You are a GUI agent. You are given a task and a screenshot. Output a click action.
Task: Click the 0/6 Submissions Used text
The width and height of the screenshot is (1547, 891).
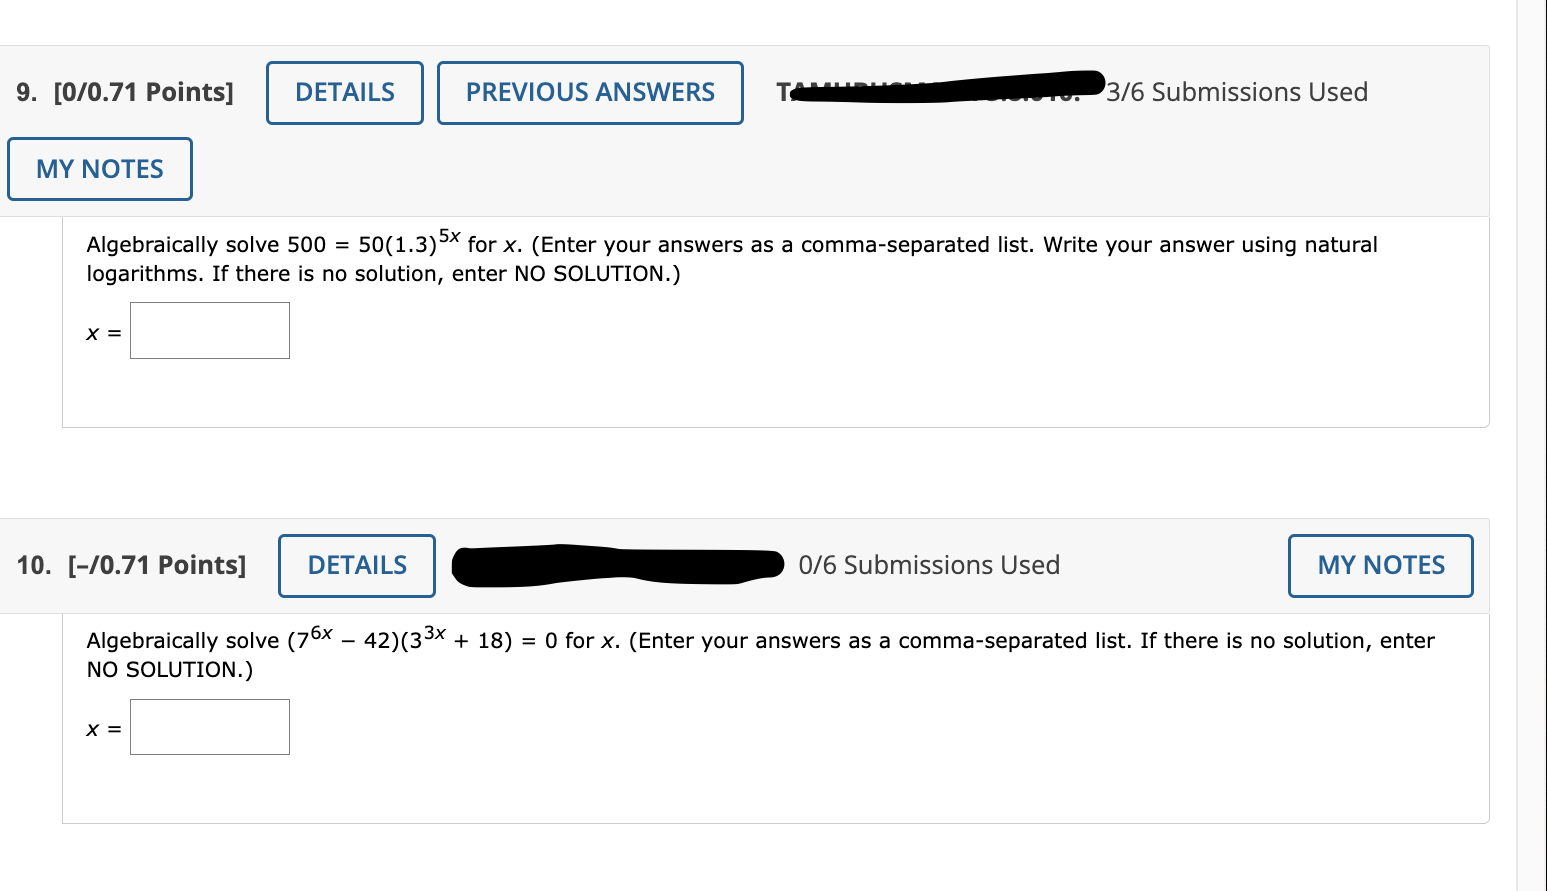(x=929, y=565)
